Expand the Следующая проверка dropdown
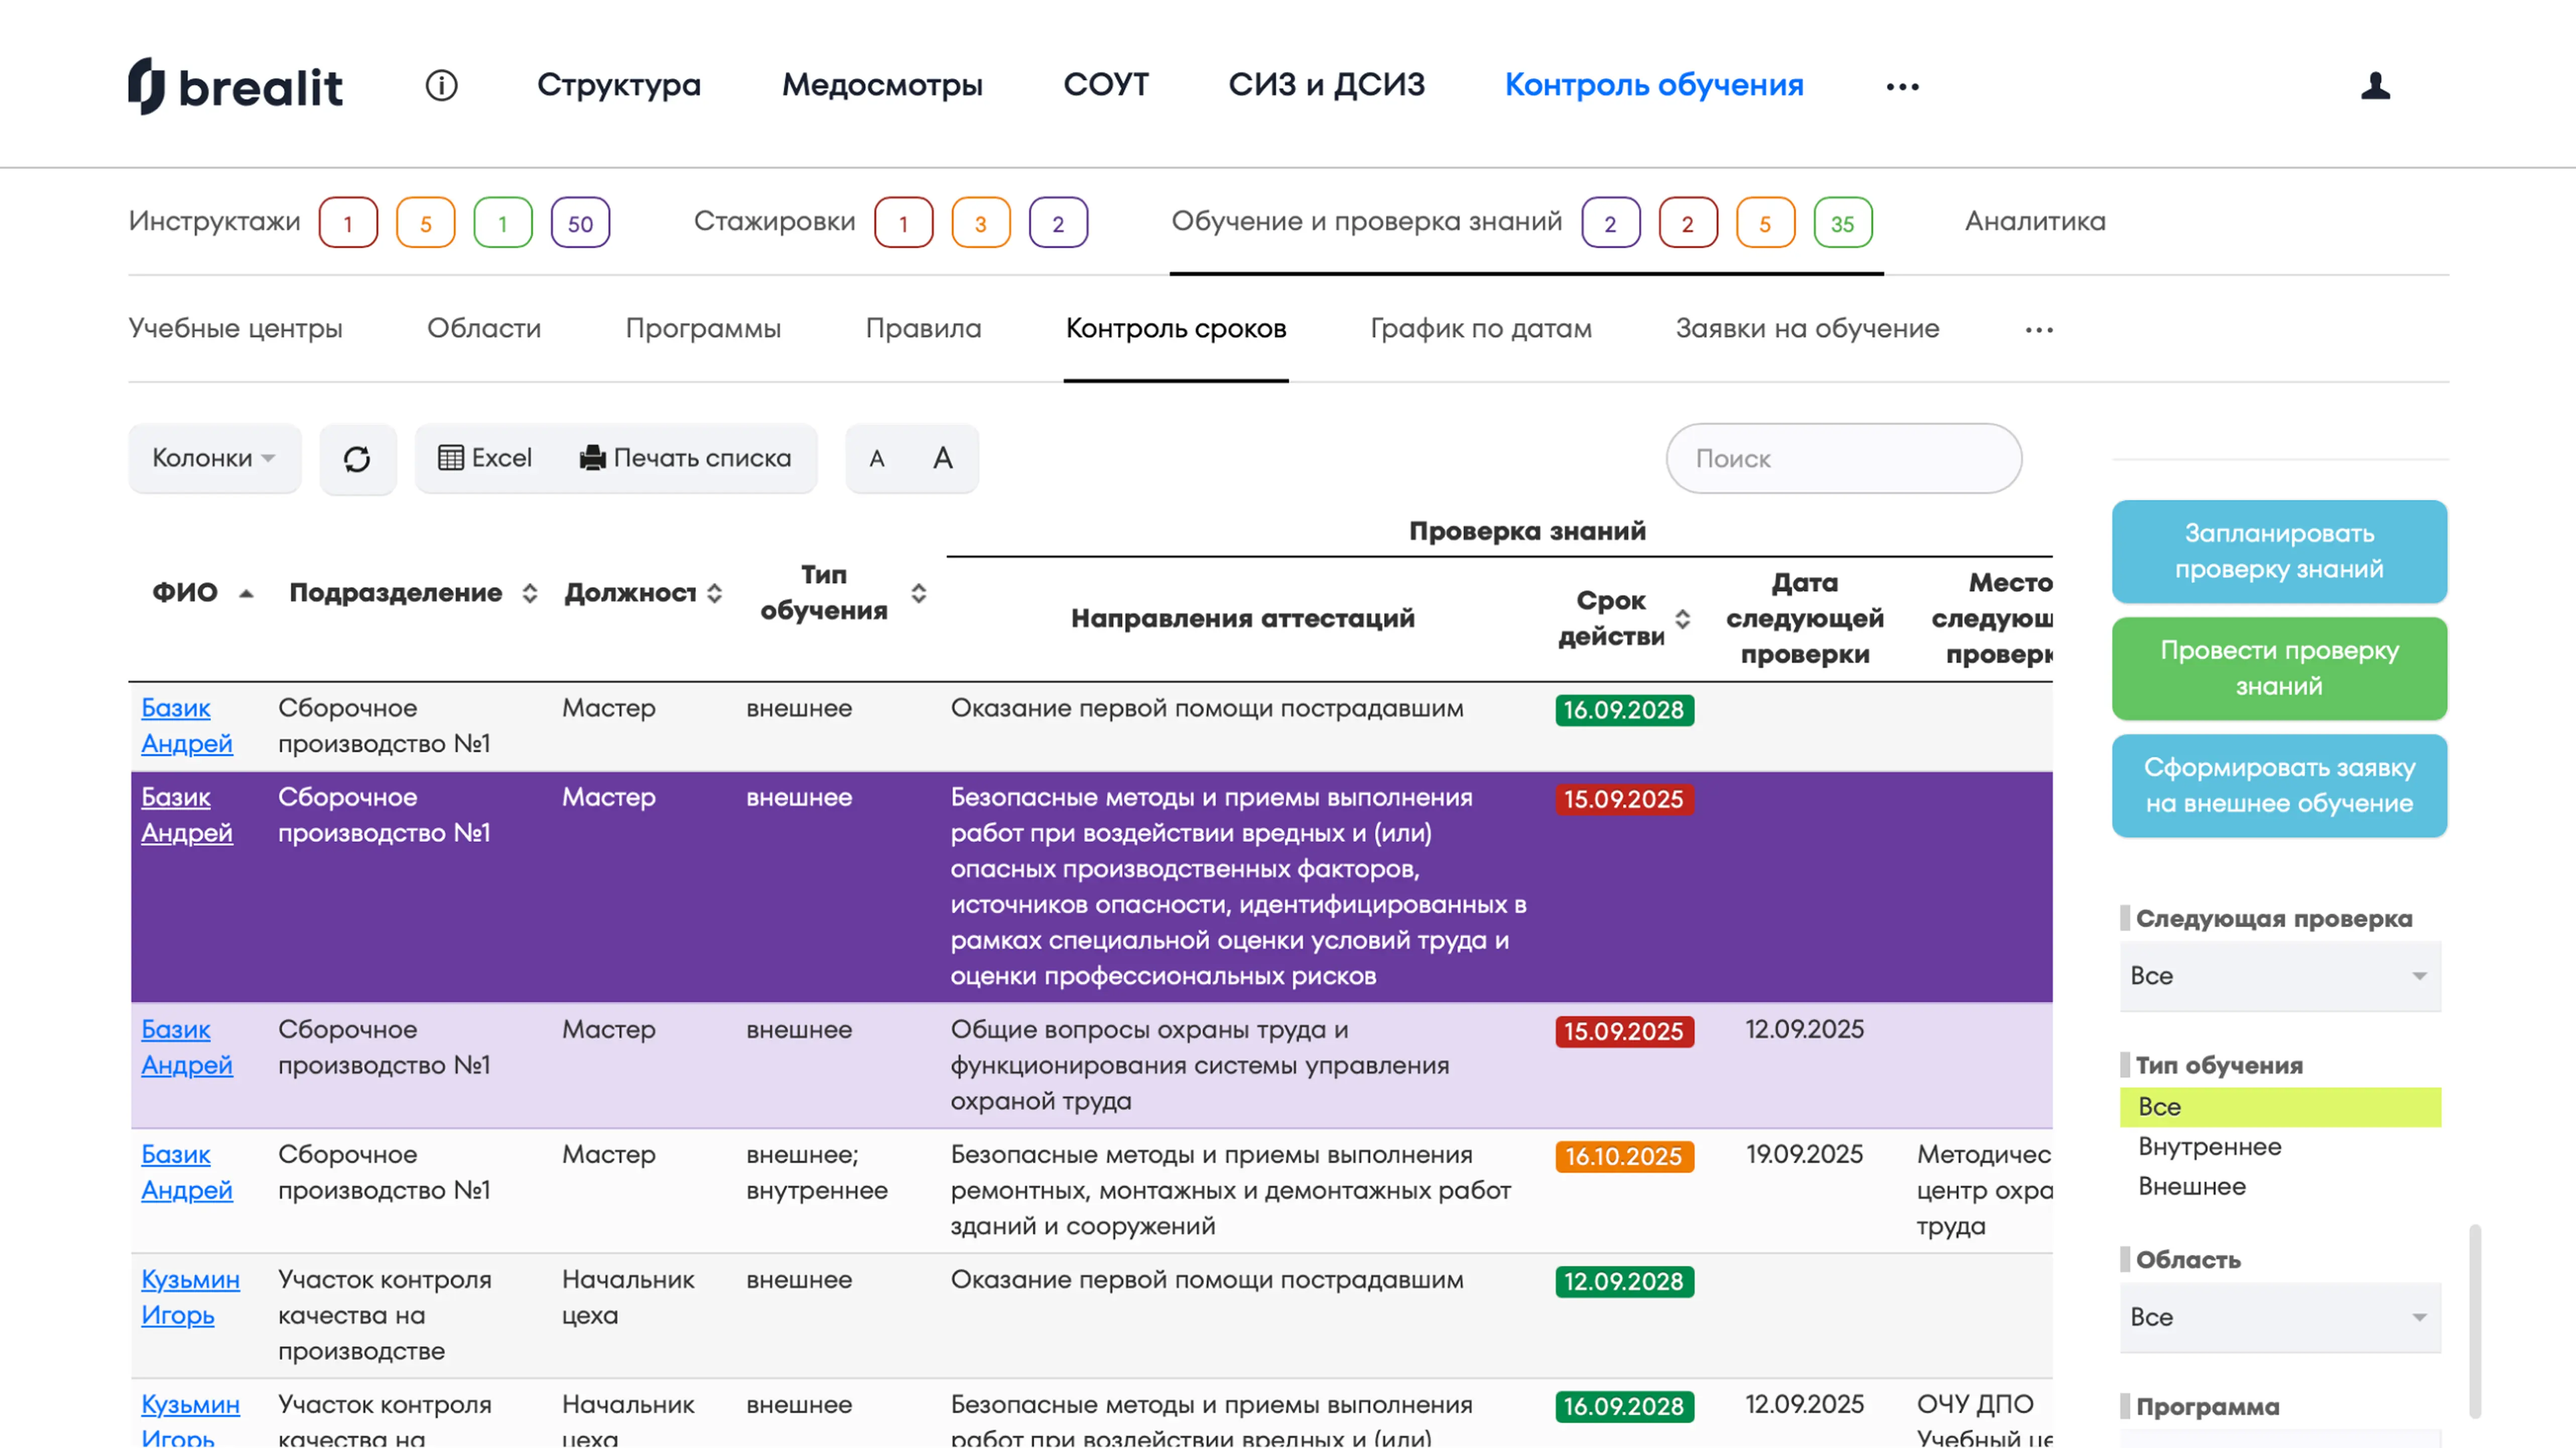 [2279, 976]
